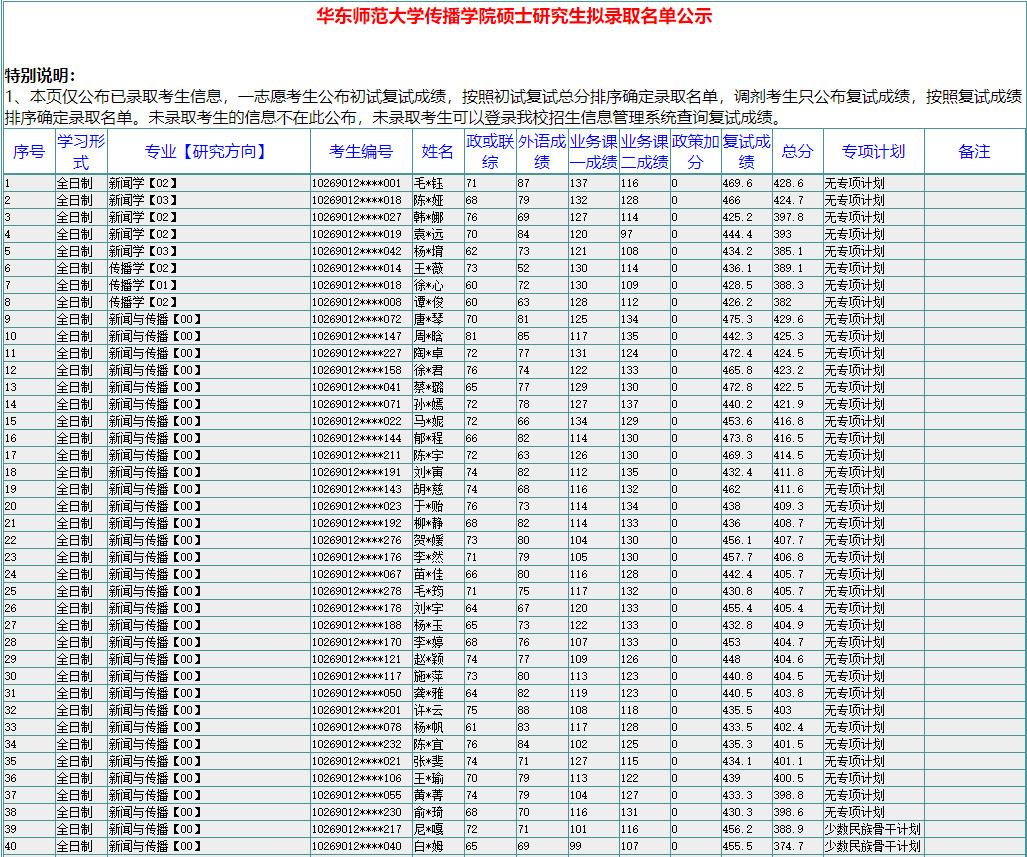The height and width of the screenshot is (857, 1027).
Task: Click the 总分 column header
Action: (797, 152)
